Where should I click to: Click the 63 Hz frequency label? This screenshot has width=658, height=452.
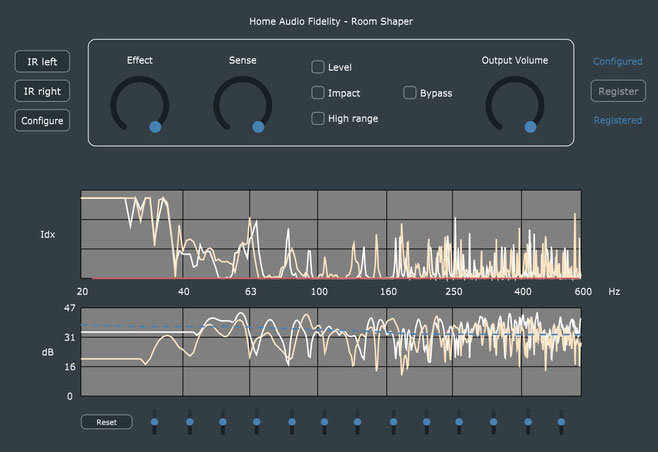[x=251, y=292]
